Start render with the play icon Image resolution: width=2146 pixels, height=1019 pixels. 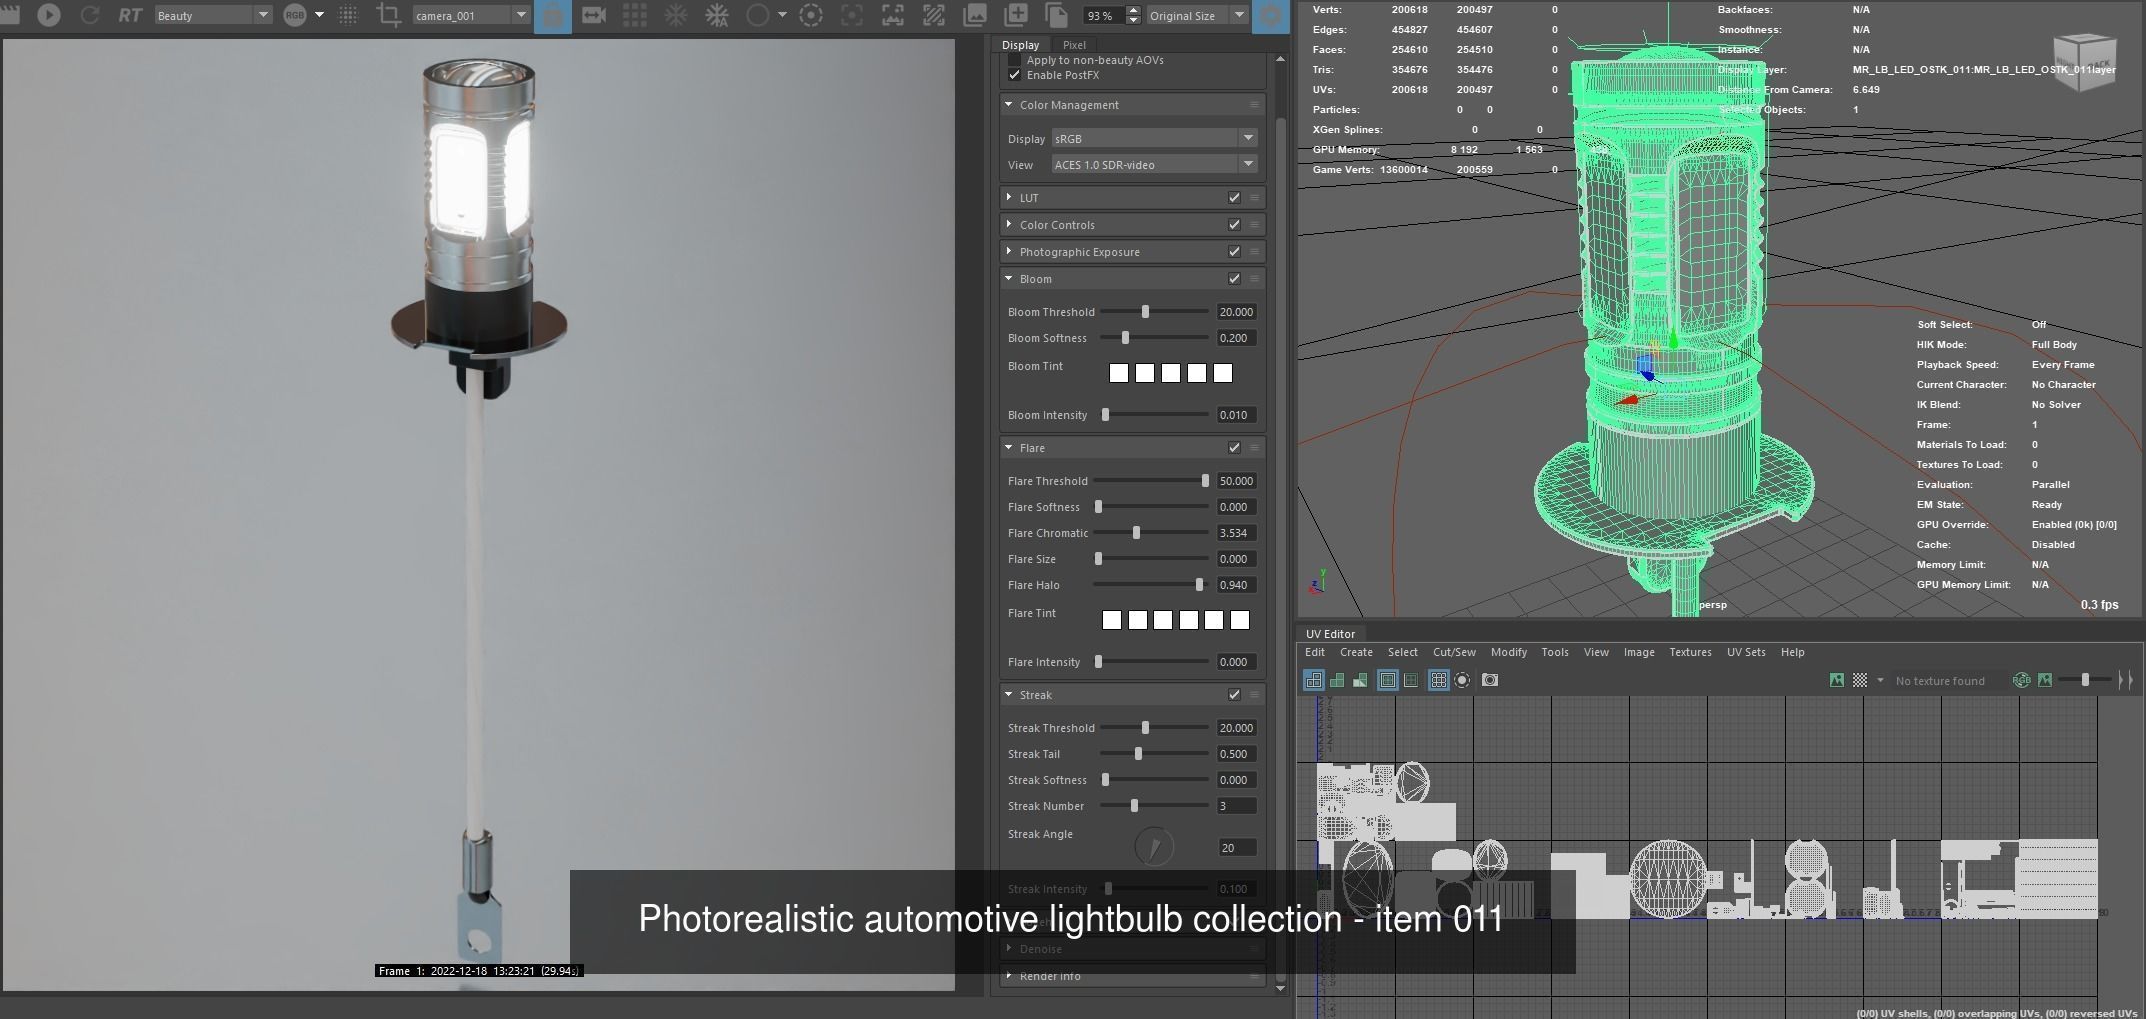tap(48, 15)
